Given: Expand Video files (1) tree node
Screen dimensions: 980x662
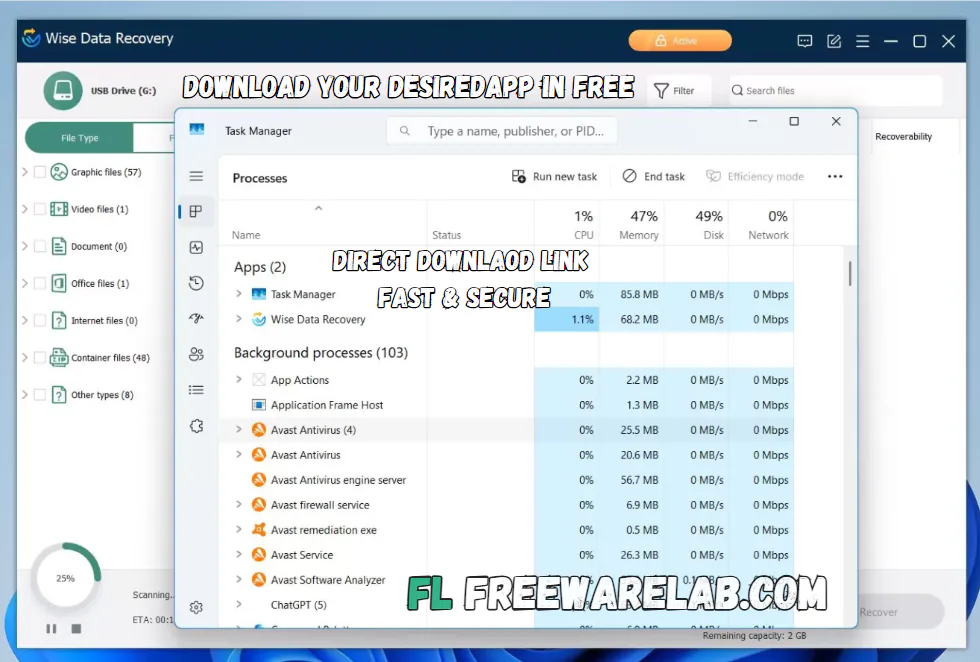Looking at the screenshot, I should (x=25, y=209).
